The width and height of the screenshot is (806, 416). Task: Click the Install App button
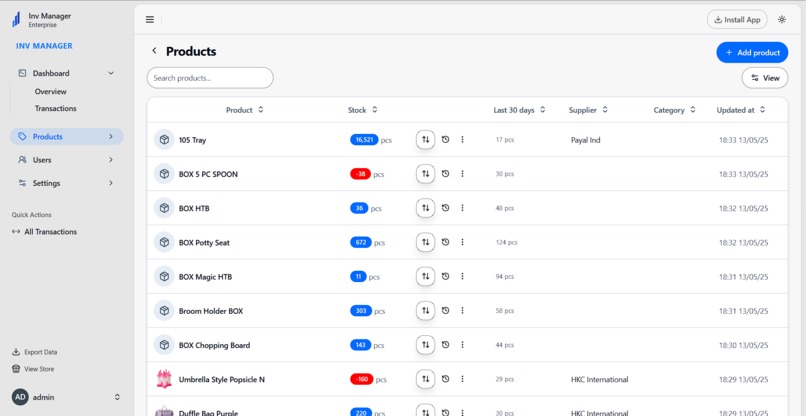click(x=737, y=20)
